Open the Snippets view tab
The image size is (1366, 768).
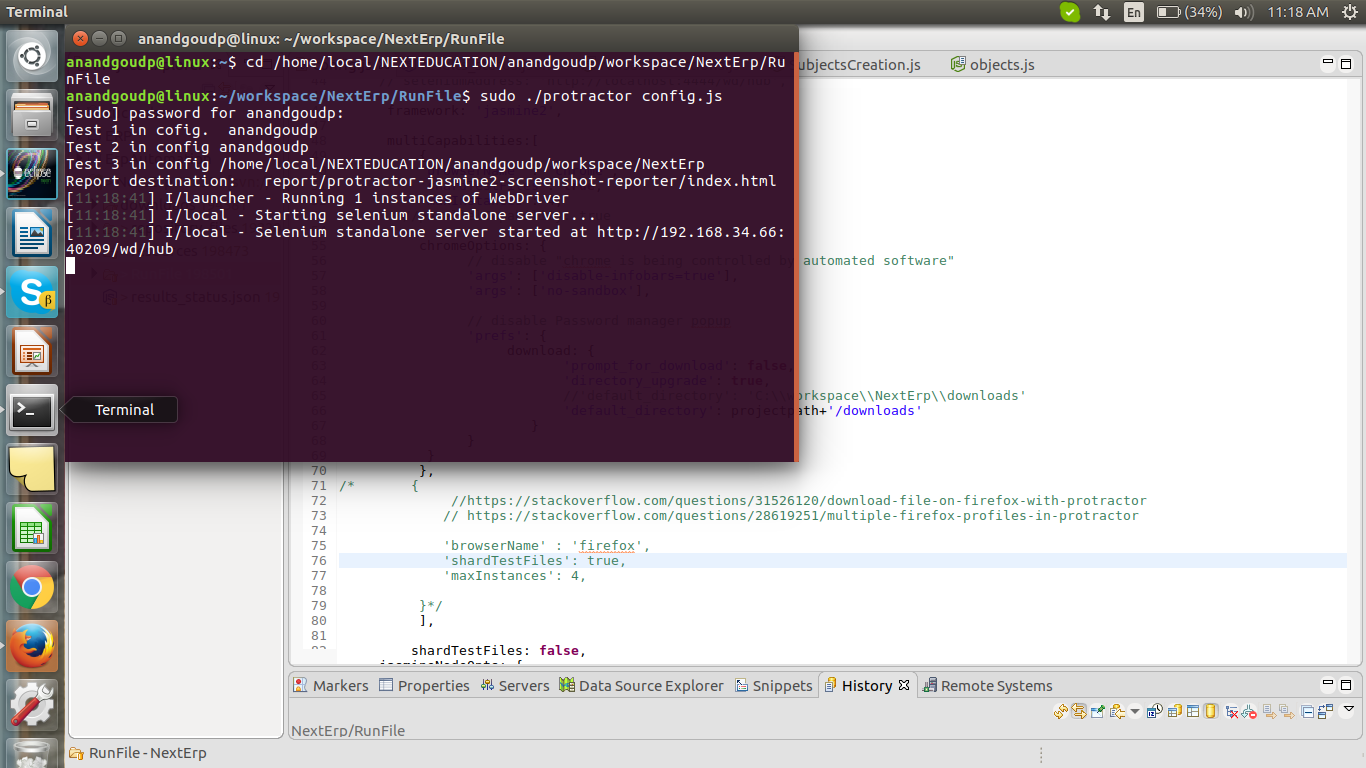tap(774, 686)
